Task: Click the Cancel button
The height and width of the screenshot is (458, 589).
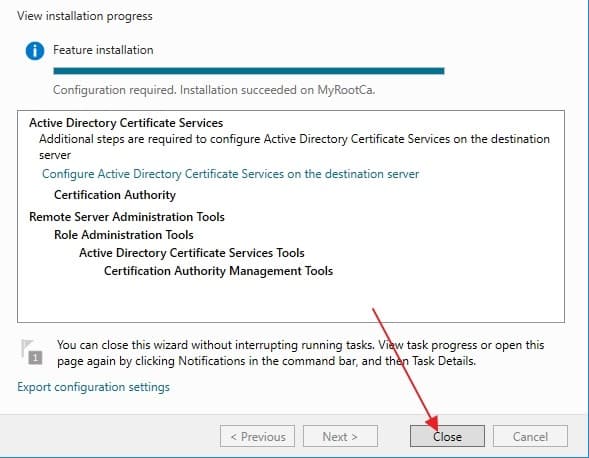Action: point(530,436)
